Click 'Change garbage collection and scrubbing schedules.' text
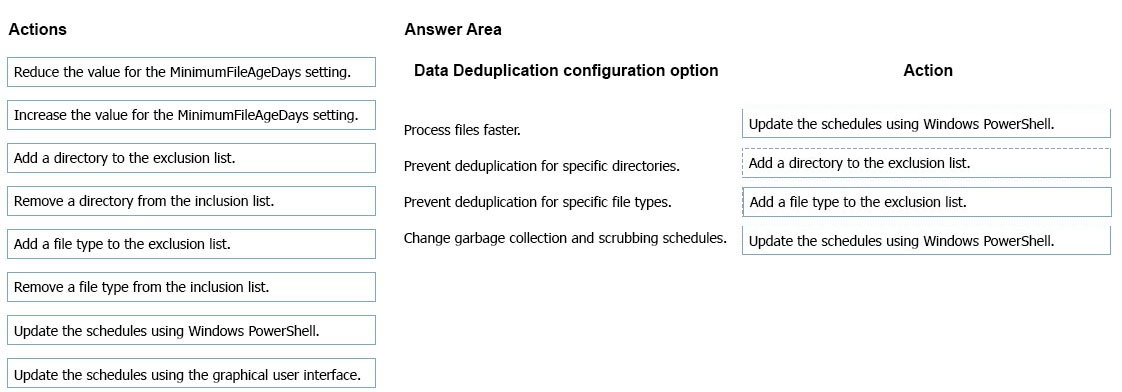The image size is (1122, 392). point(565,238)
